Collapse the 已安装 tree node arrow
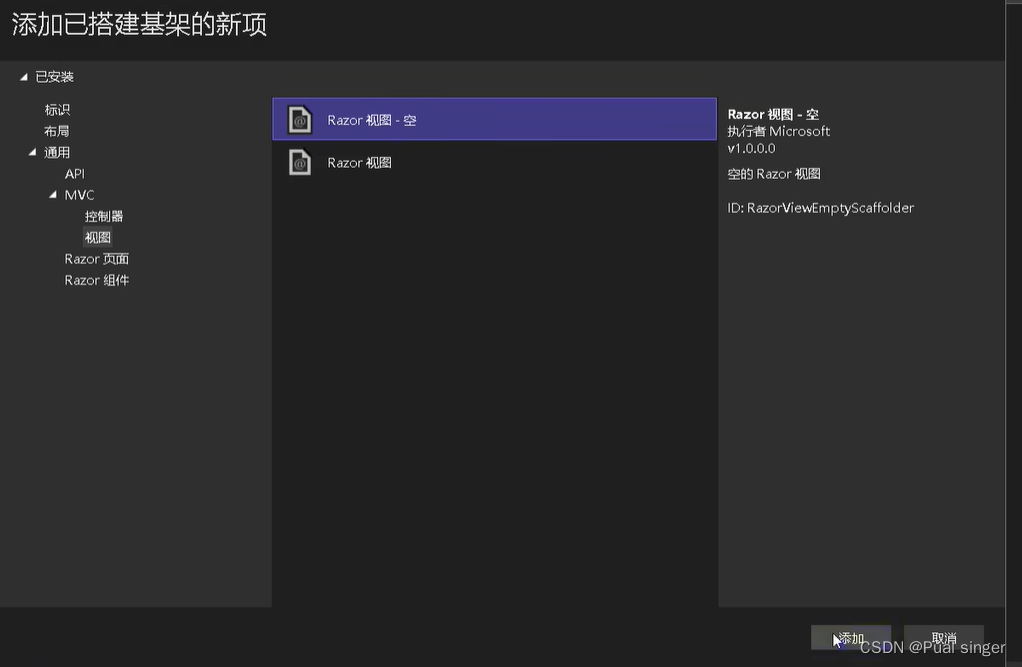This screenshot has width=1022, height=667. point(23,77)
